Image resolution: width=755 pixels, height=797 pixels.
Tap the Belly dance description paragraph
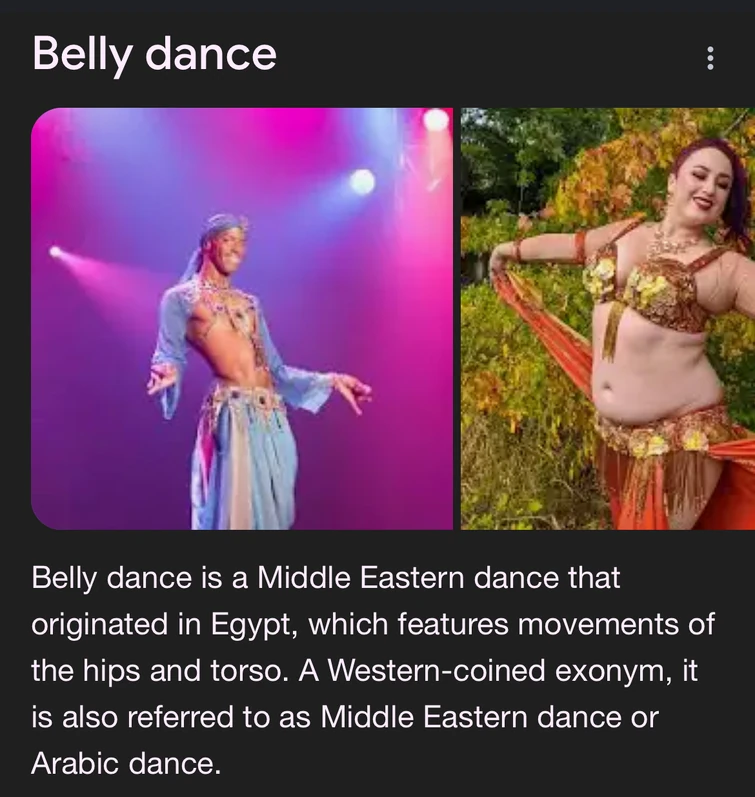point(373,670)
